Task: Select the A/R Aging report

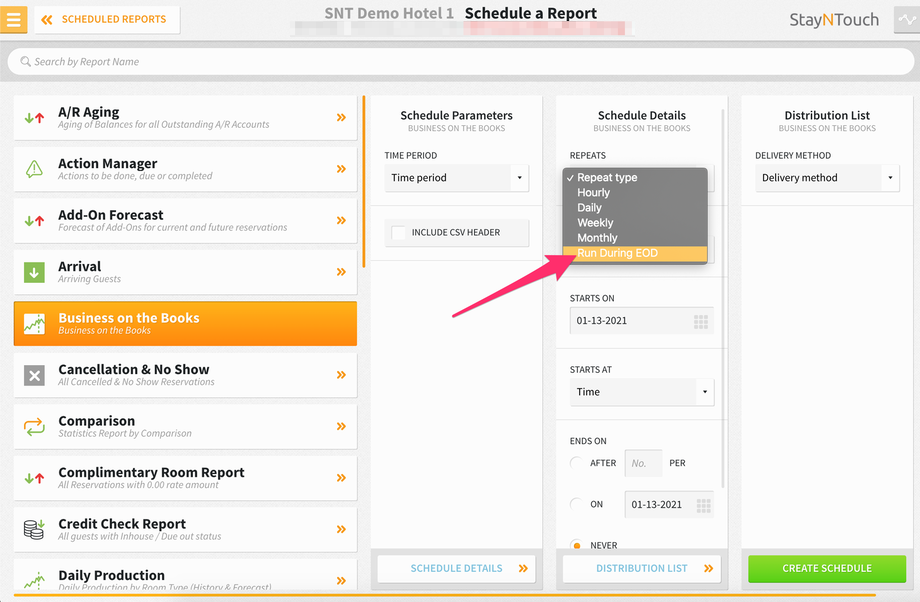Action: click(x=185, y=117)
